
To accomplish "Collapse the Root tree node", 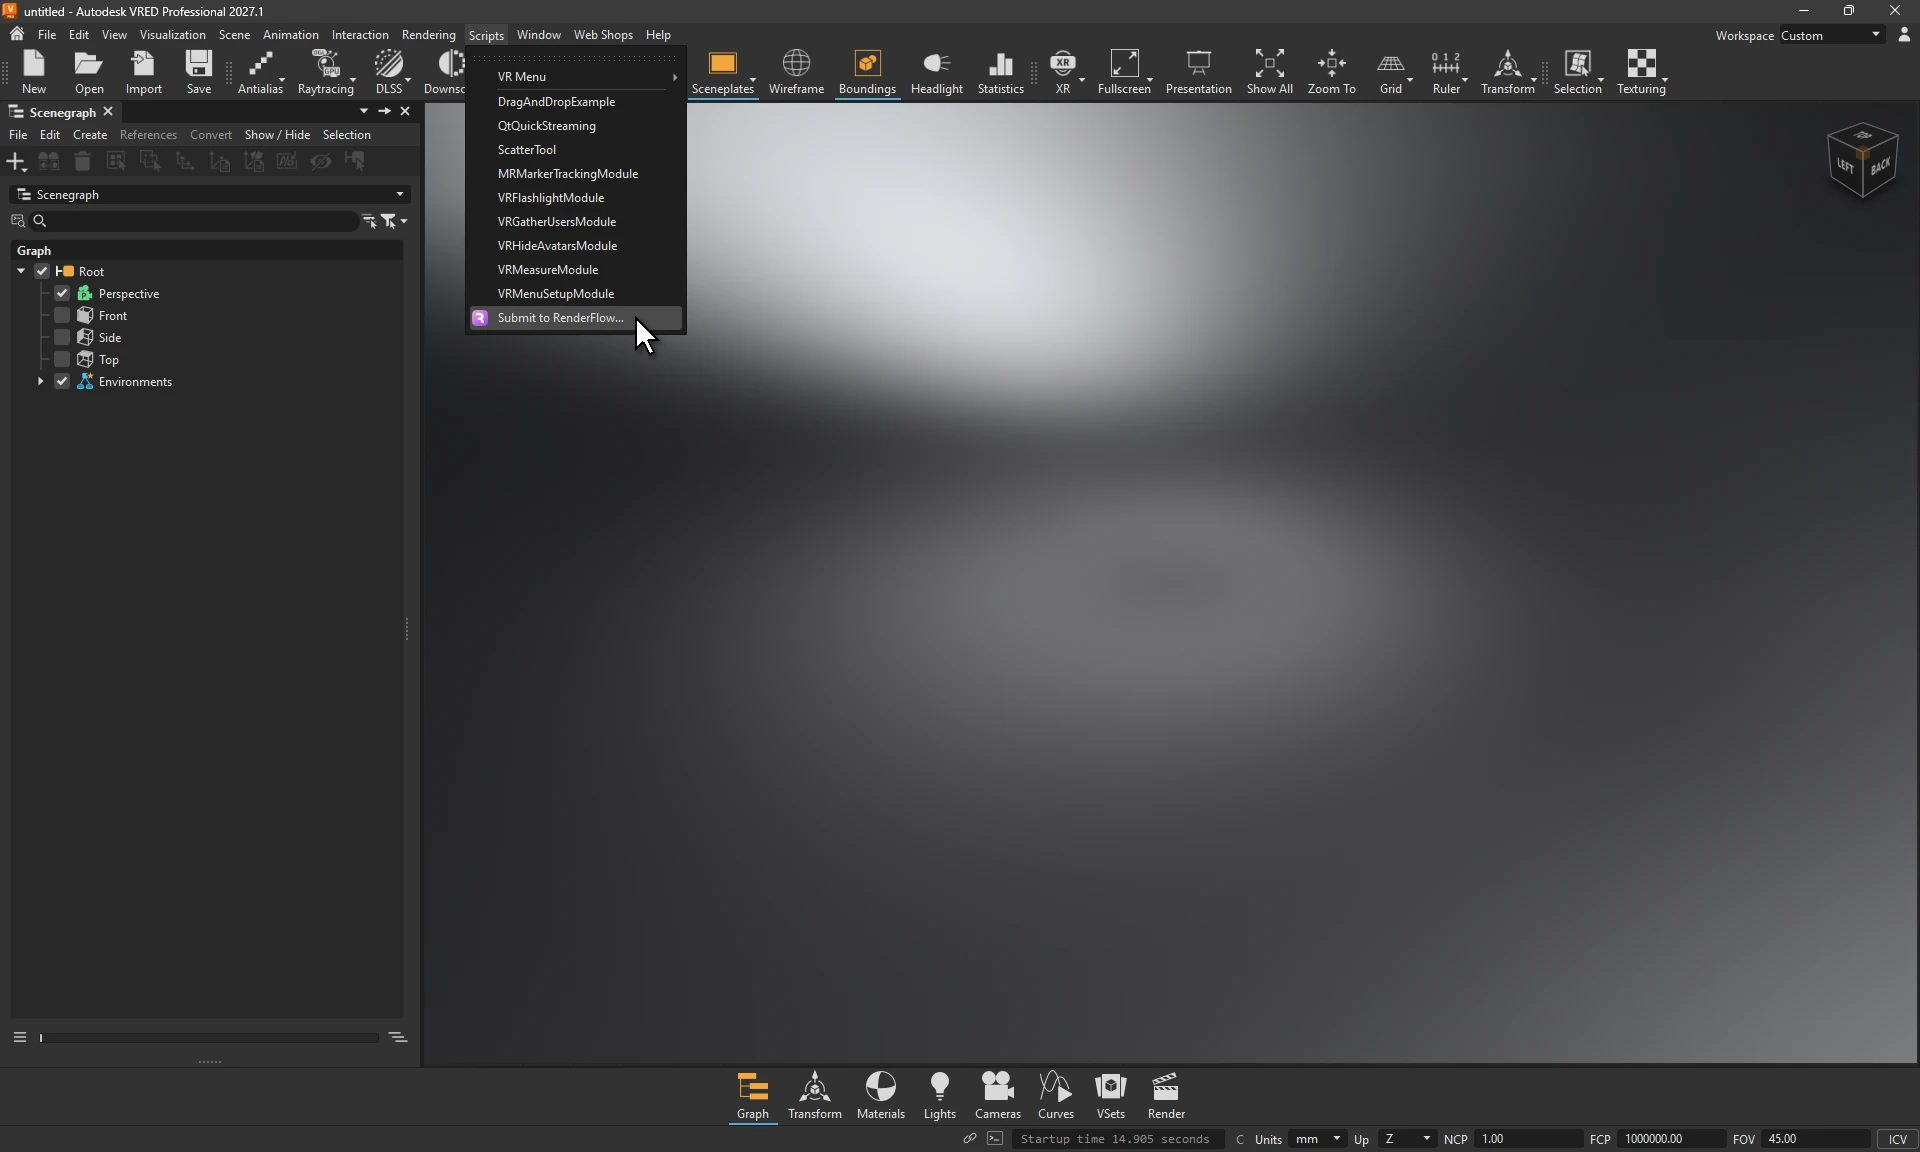I will pos(21,272).
